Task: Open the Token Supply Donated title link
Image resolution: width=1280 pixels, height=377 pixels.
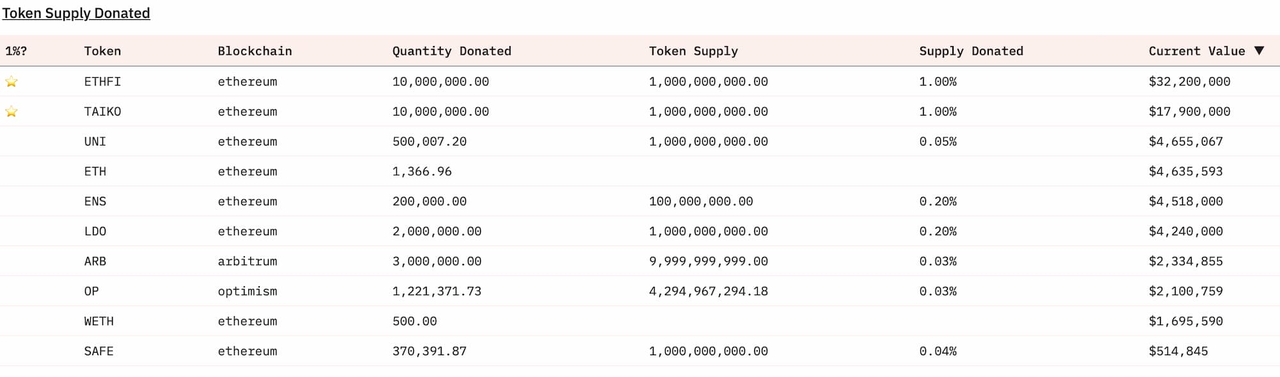Action: pos(76,13)
